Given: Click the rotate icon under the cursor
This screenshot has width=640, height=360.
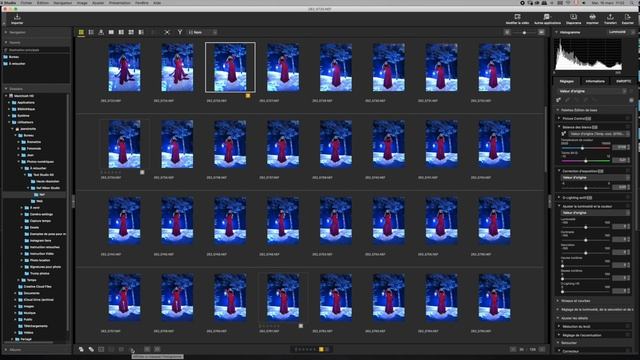Looking at the screenshot, I should coord(131,349).
